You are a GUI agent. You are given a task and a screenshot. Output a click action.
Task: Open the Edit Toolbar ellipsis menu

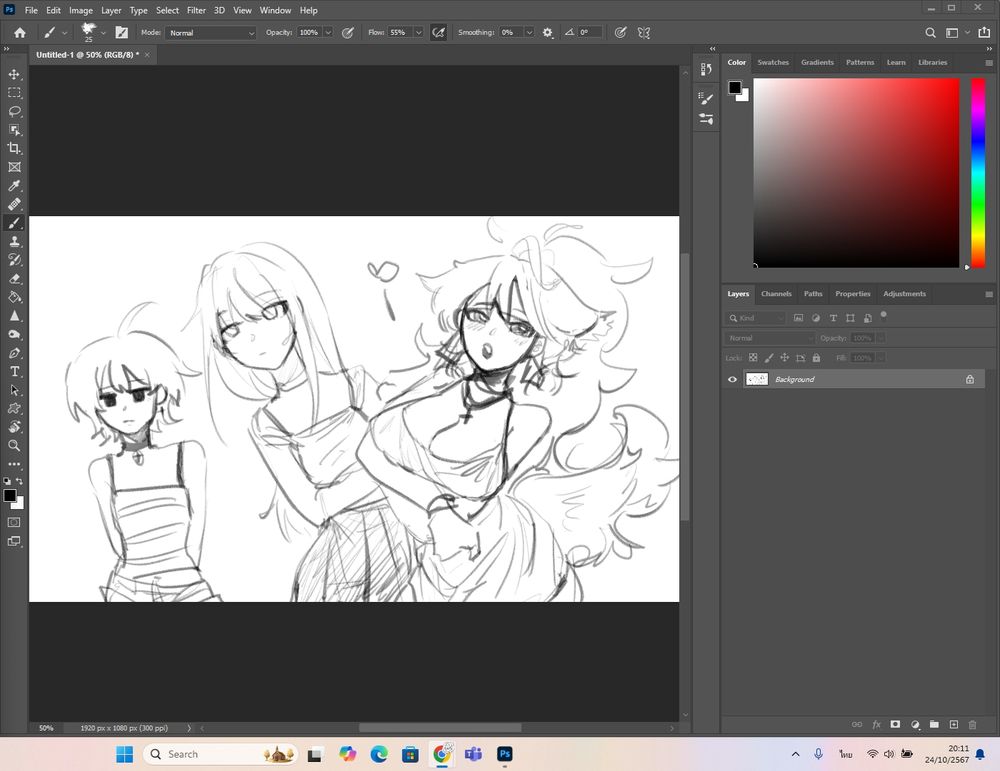click(x=14, y=464)
